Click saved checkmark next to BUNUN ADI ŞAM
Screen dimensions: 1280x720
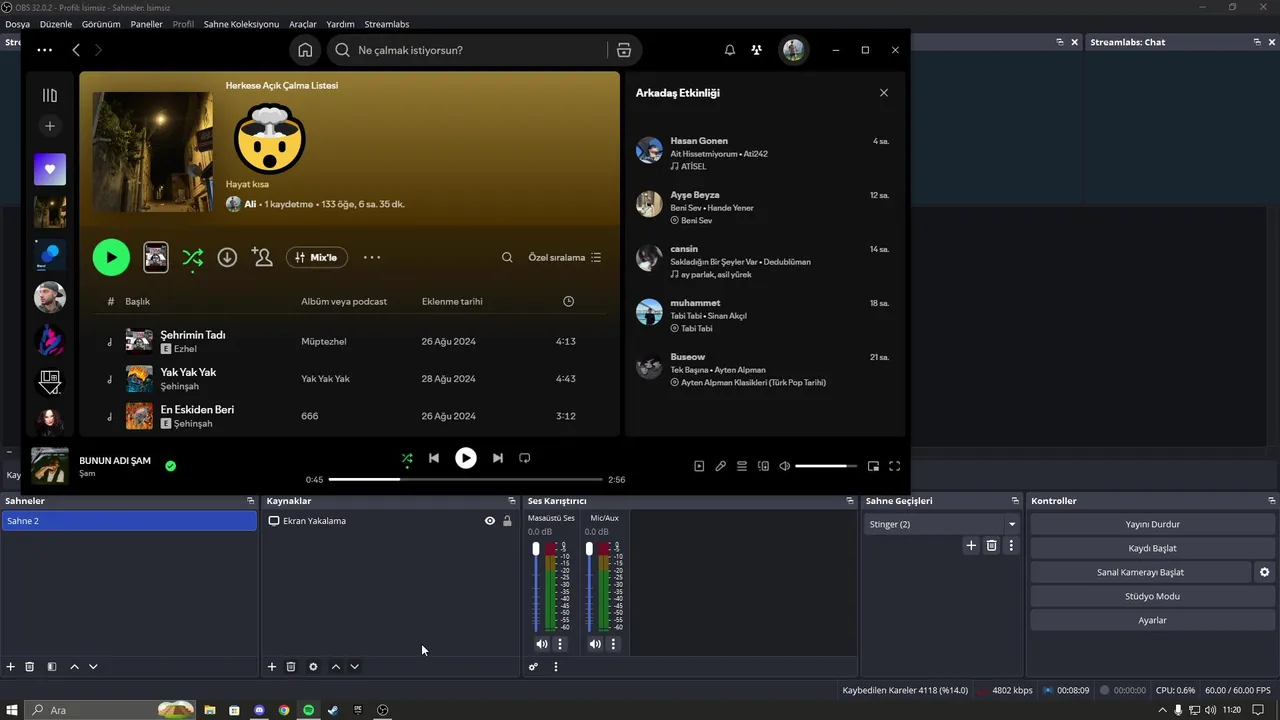tap(171, 466)
